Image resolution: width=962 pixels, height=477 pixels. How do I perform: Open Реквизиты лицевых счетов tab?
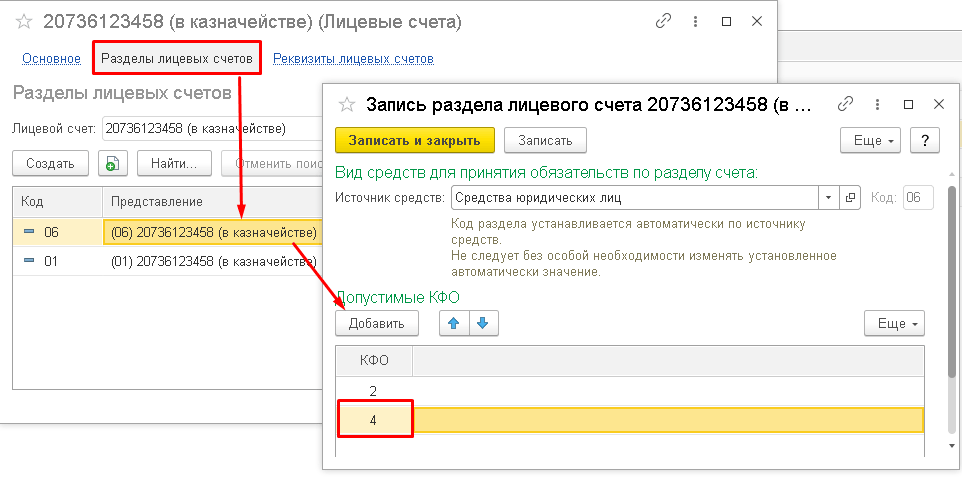coord(353,58)
